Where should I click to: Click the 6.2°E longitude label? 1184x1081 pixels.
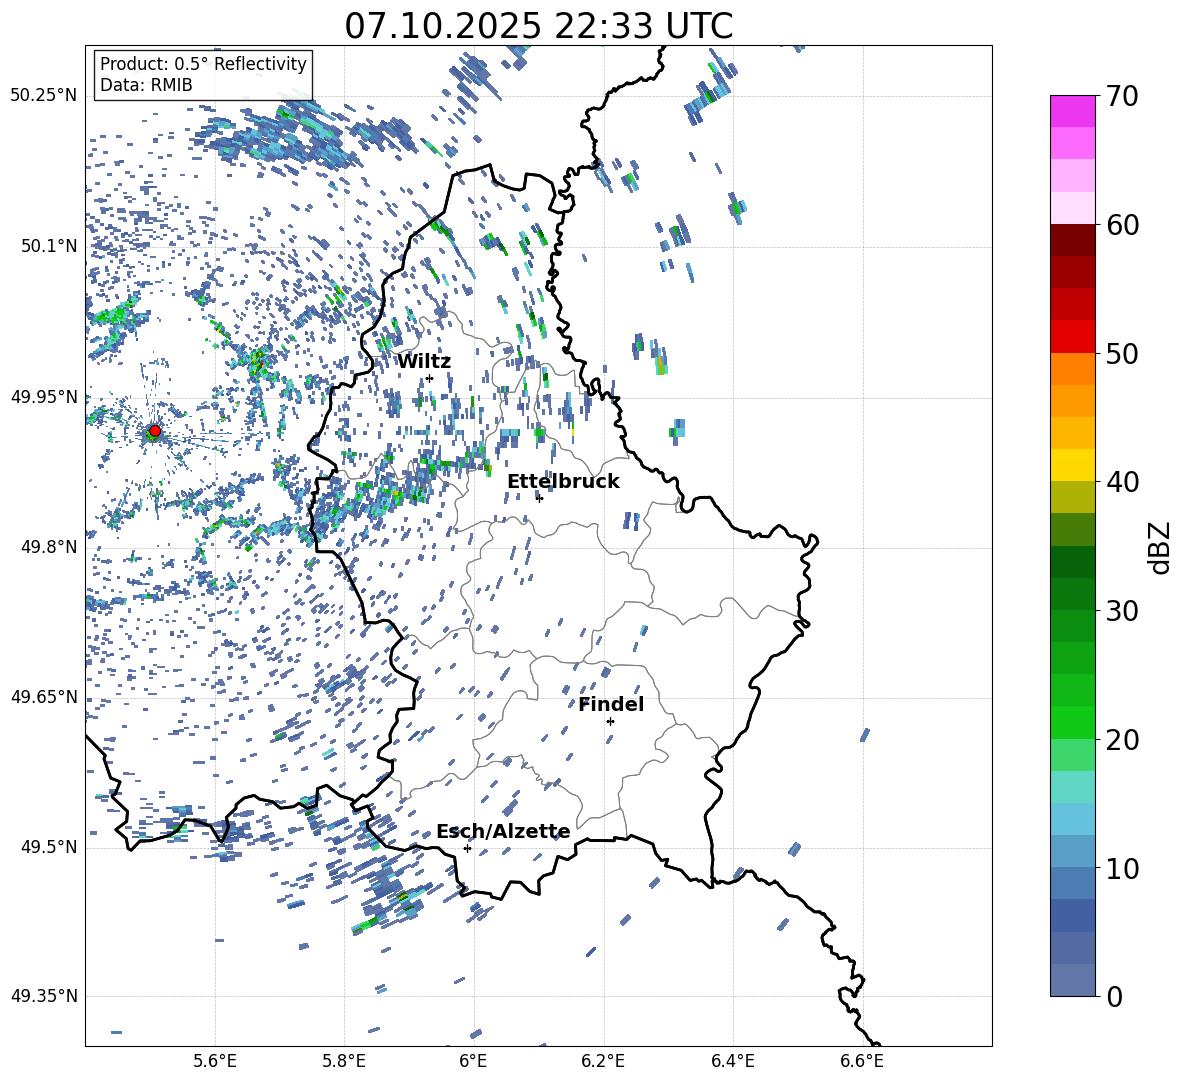(x=603, y=1062)
